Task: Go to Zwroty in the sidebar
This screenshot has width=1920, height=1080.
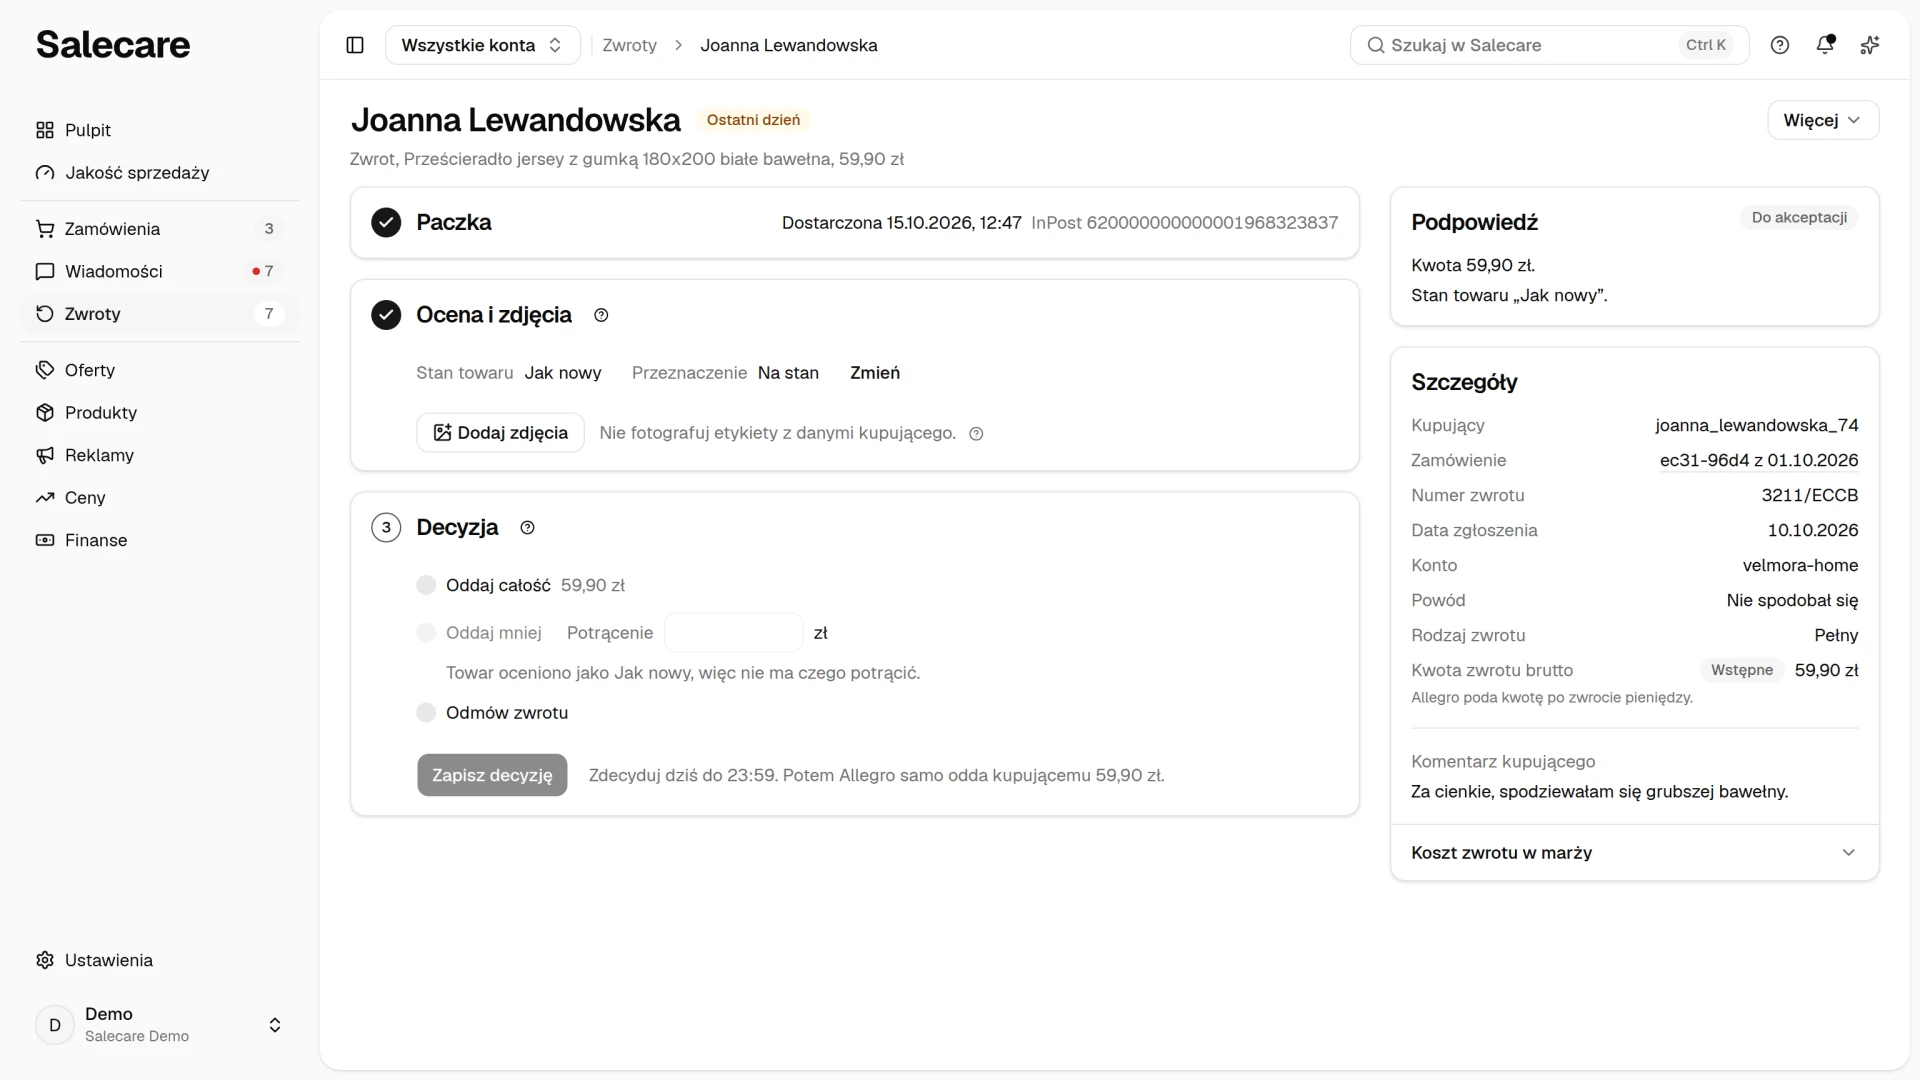Action: click(x=160, y=314)
